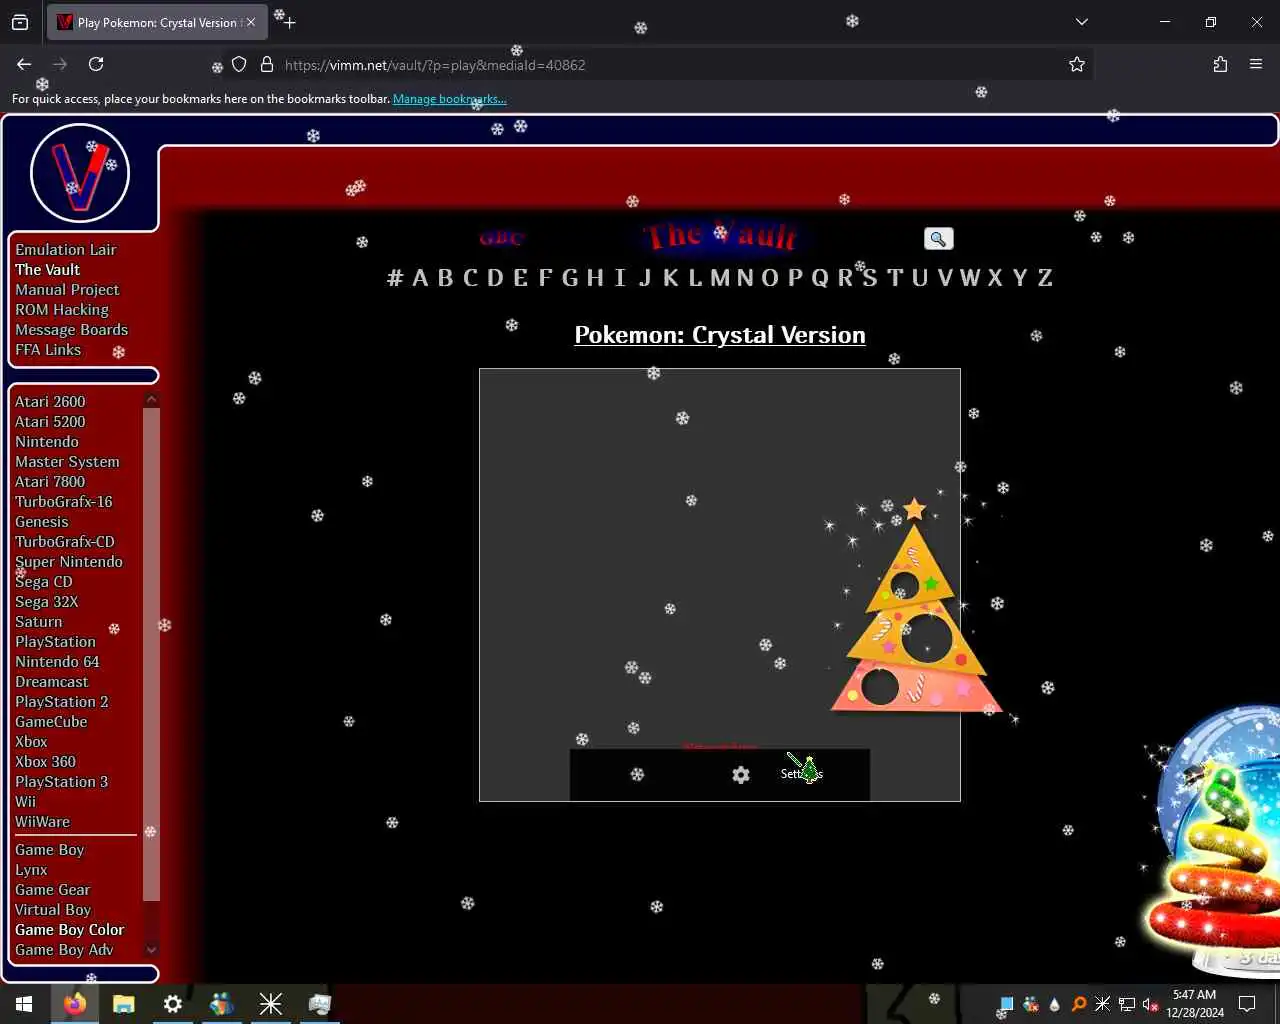1280x1024 pixels.
Task: Select Virtual Boy in the systems list
Action: coord(53,910)
